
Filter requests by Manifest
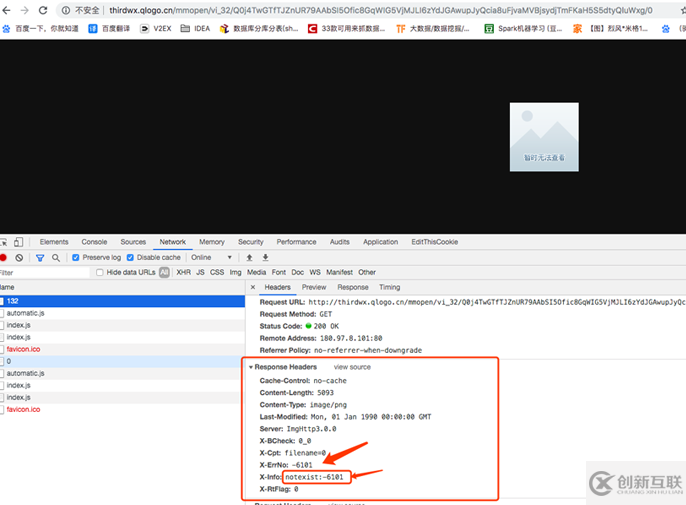340,273
